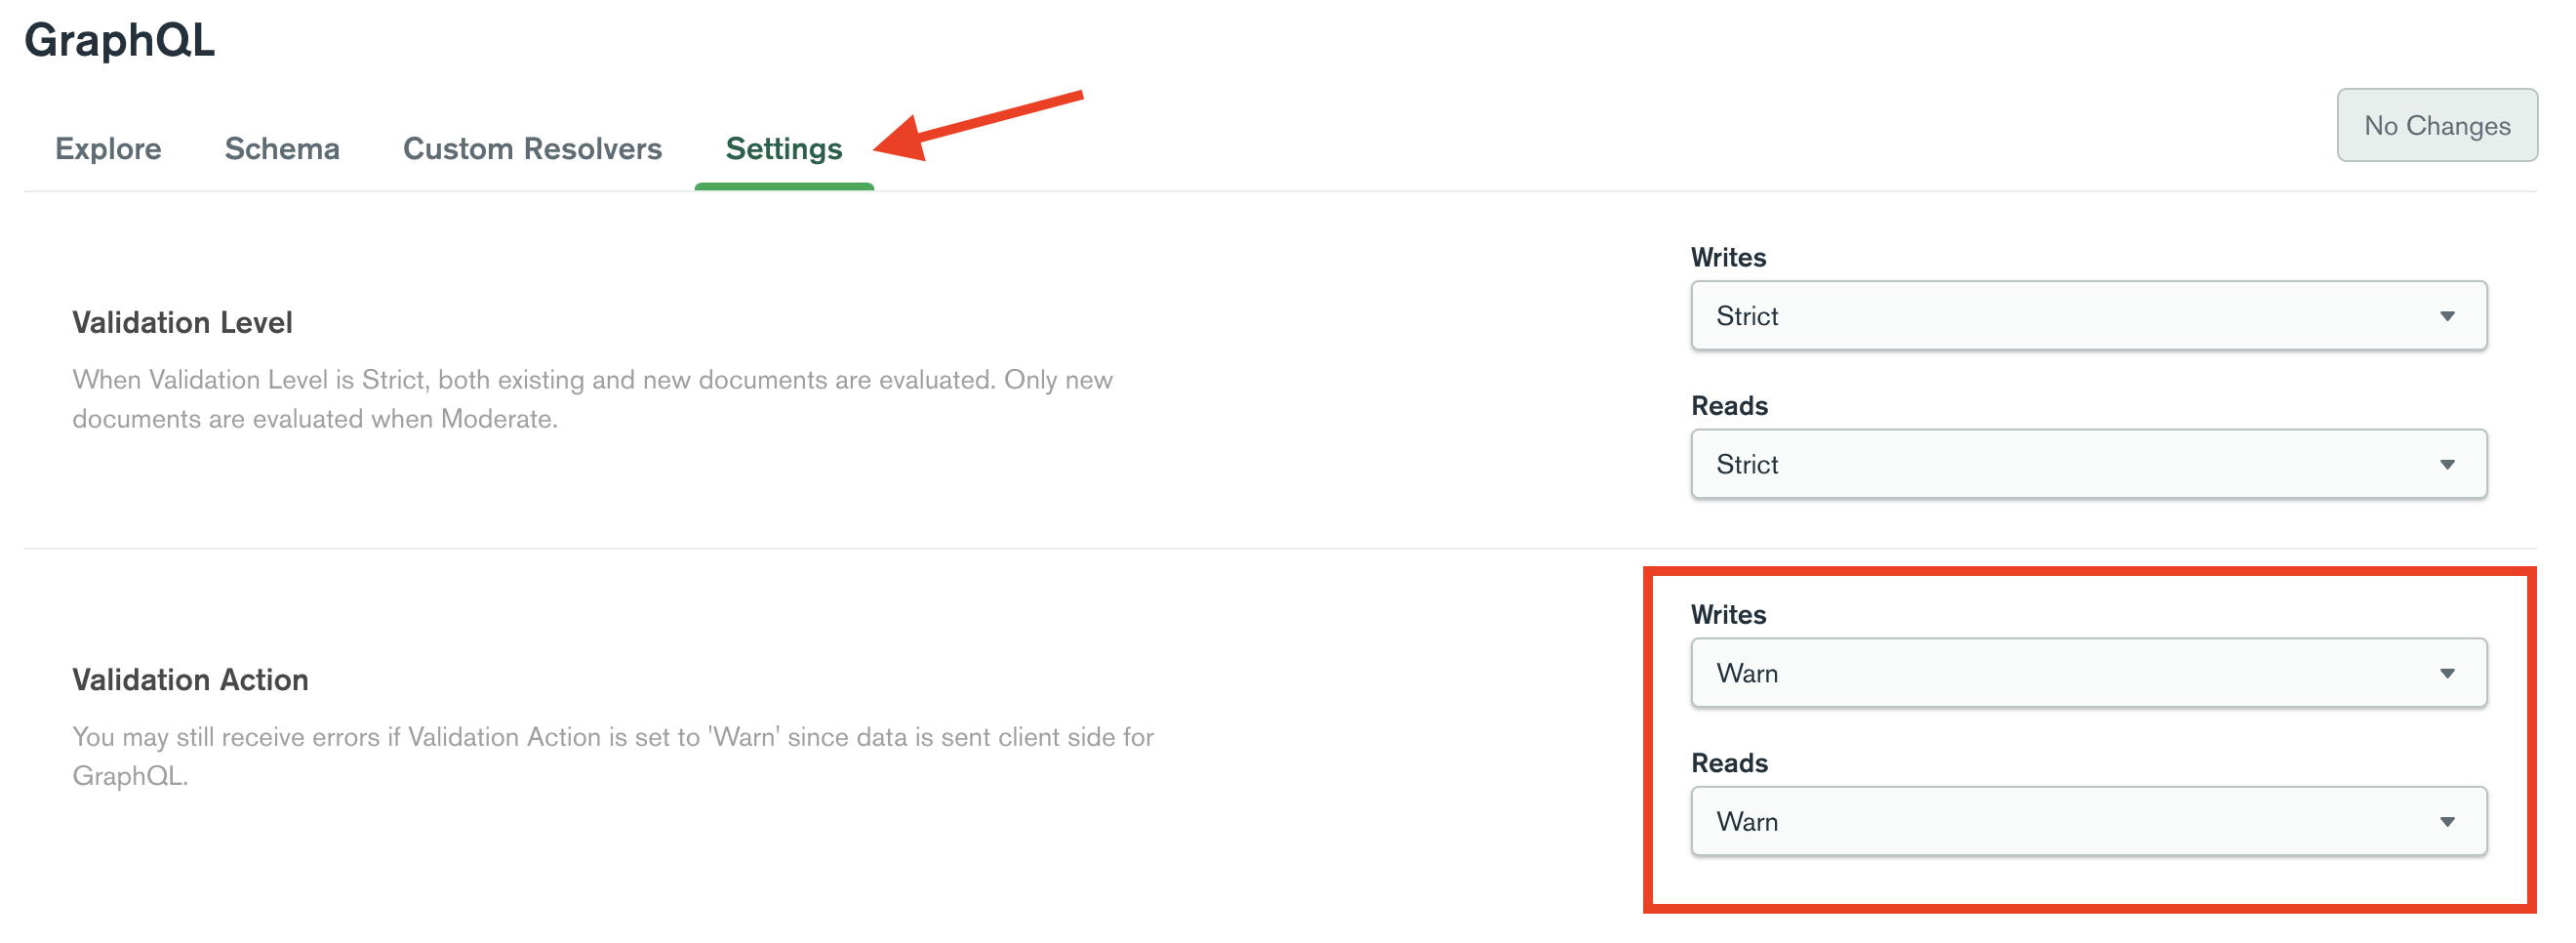This screenshot has height=943, width=2576.
Task: Open the Explore tab
Action: click(108, 148)
